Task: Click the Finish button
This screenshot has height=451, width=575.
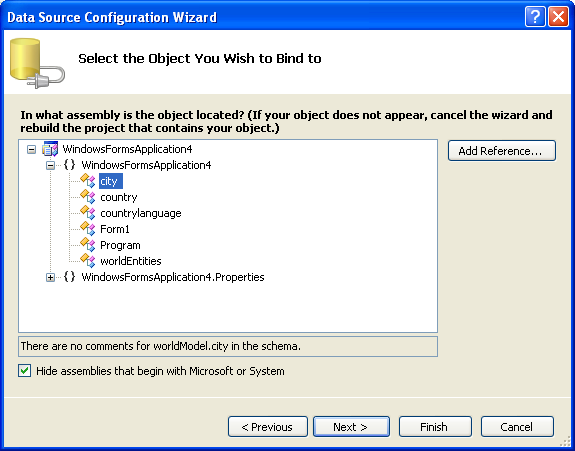Action: (x=435, y=427)
